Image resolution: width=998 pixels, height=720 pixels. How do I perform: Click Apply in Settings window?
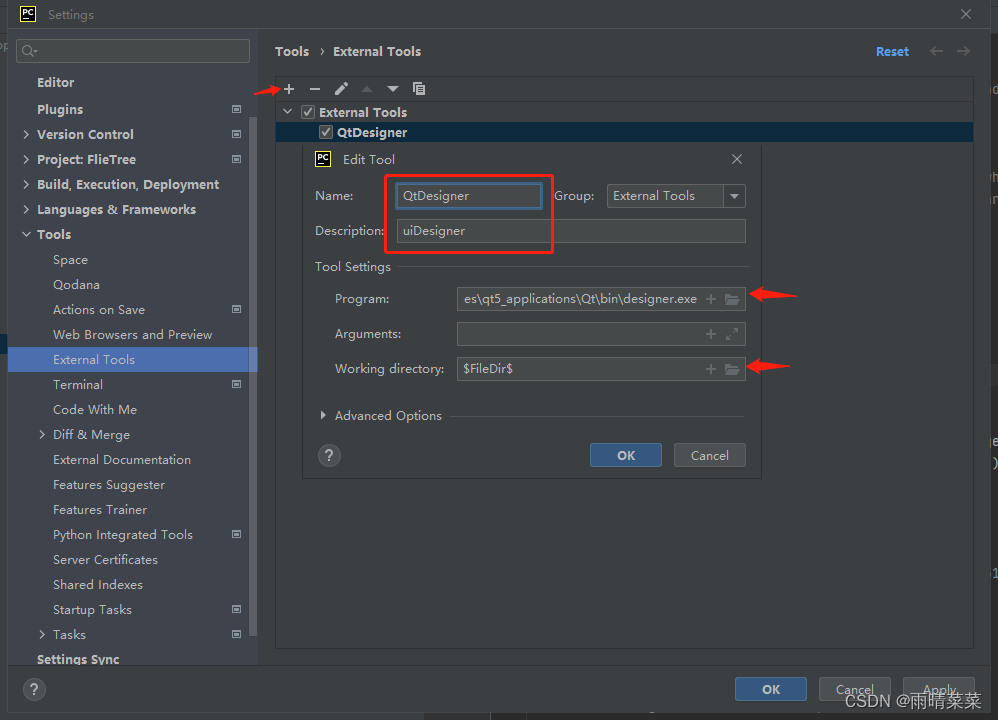[939, 689]
